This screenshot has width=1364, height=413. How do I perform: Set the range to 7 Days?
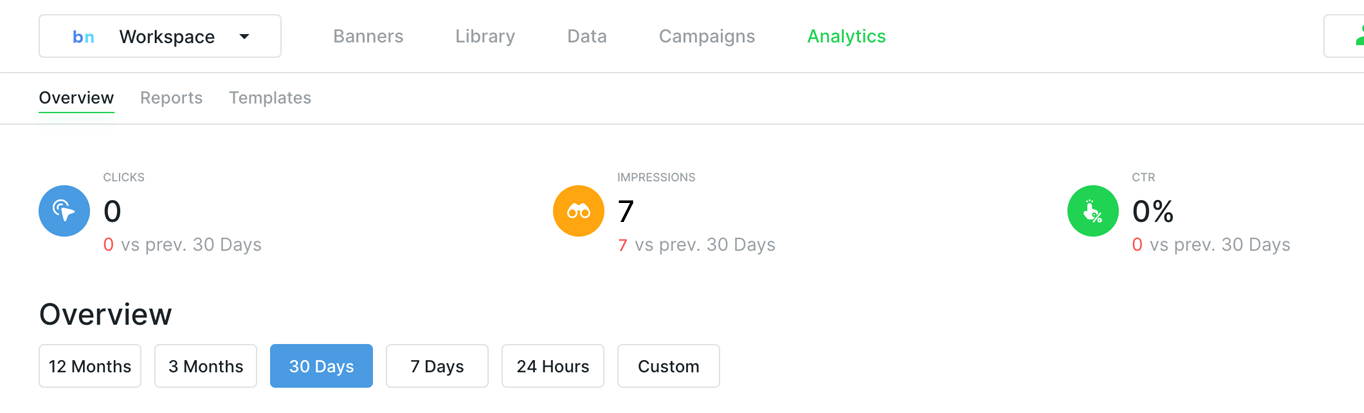click(437, 366)
